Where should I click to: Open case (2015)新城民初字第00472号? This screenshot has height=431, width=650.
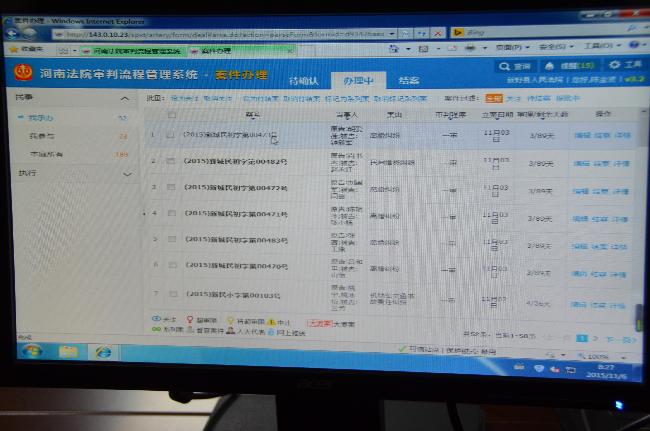pyautogui.click(x=235, y=187)
